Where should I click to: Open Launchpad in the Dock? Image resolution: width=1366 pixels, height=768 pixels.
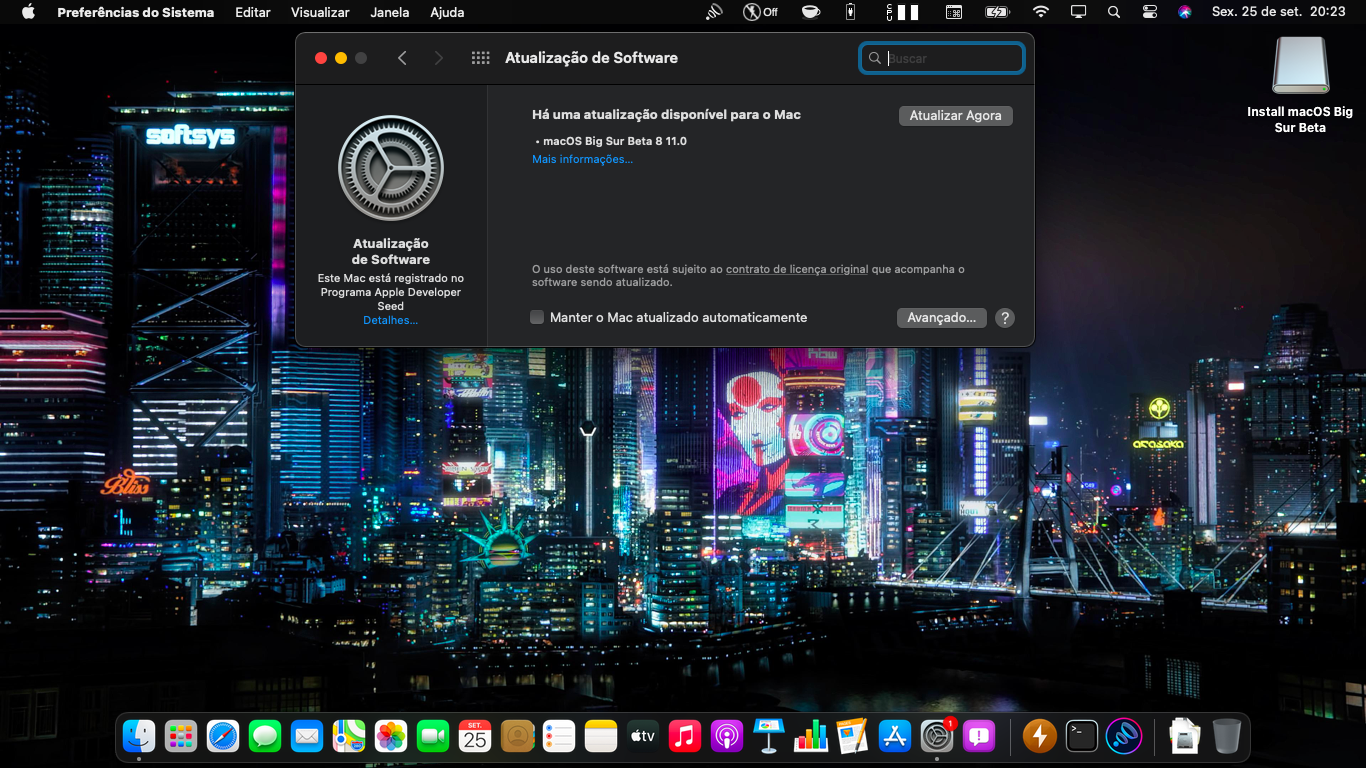[x=181, y=737]
